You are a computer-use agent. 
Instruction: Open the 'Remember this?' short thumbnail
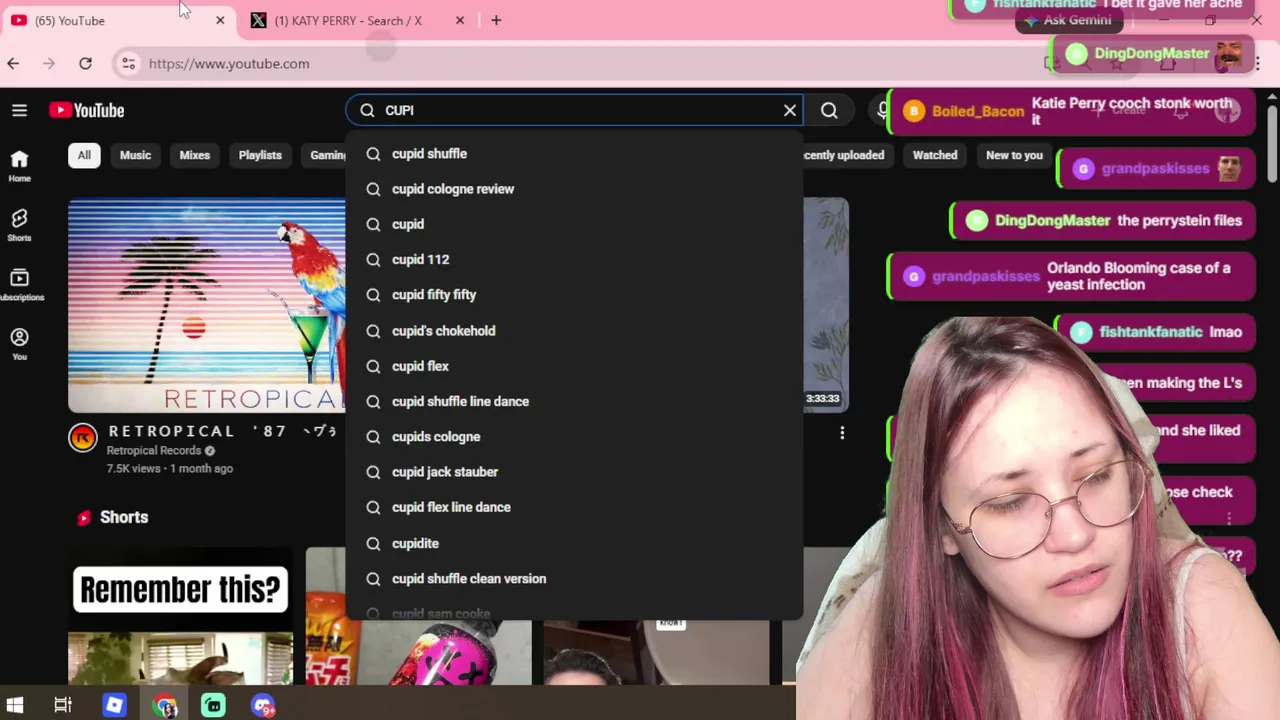181,616
